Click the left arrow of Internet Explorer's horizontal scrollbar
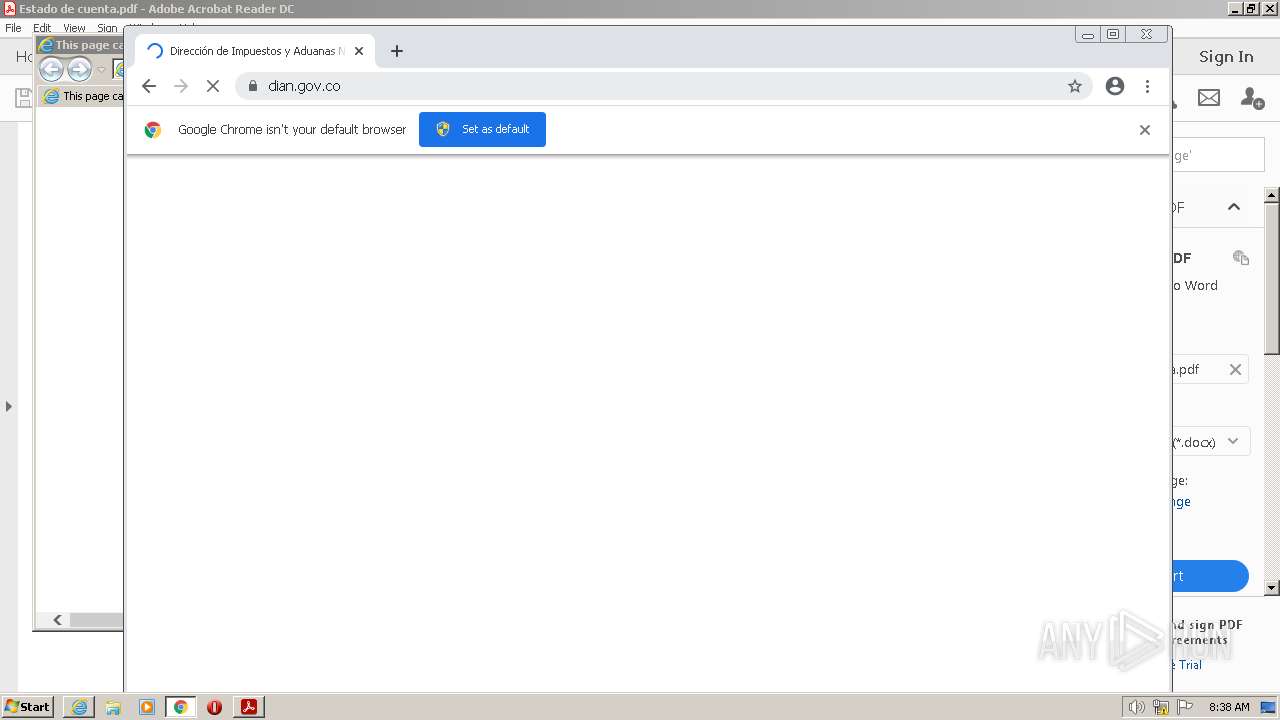1280x720 pixels. click(x=57, y=620)
